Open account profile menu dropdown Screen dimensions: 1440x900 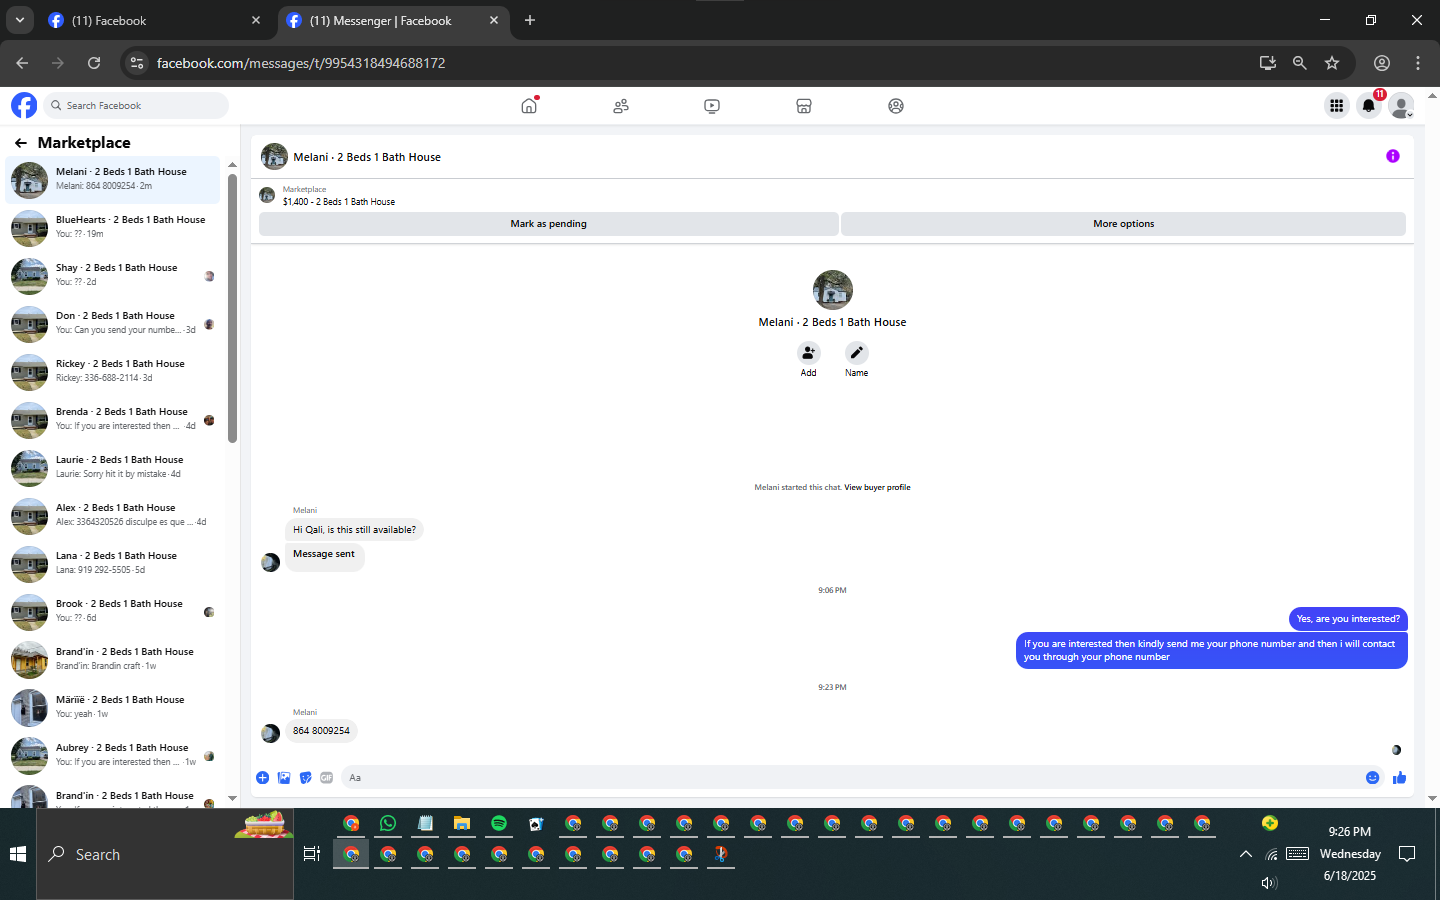point(1402,105)
